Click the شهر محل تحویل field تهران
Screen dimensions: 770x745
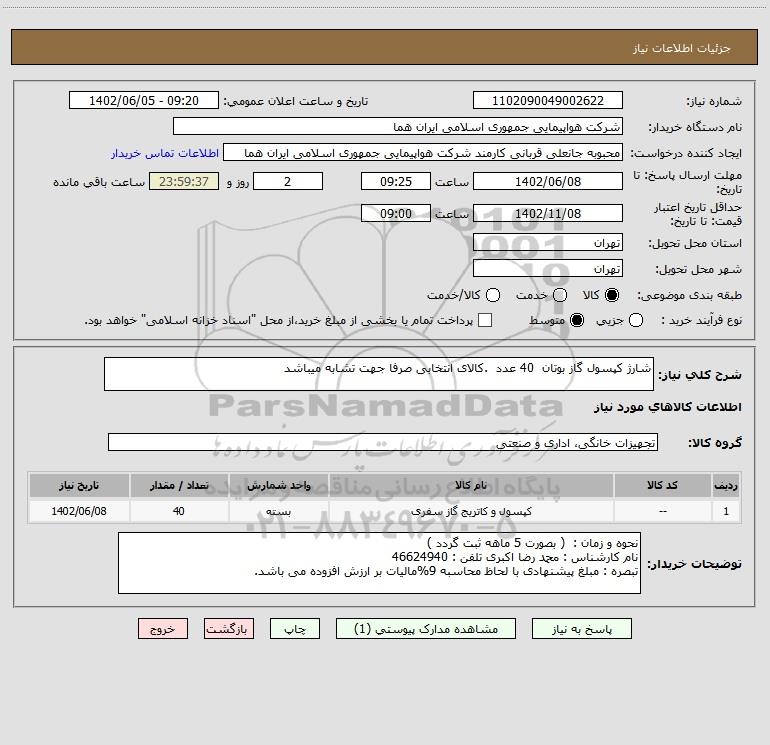pyautogui.click(x=548, y=269)
